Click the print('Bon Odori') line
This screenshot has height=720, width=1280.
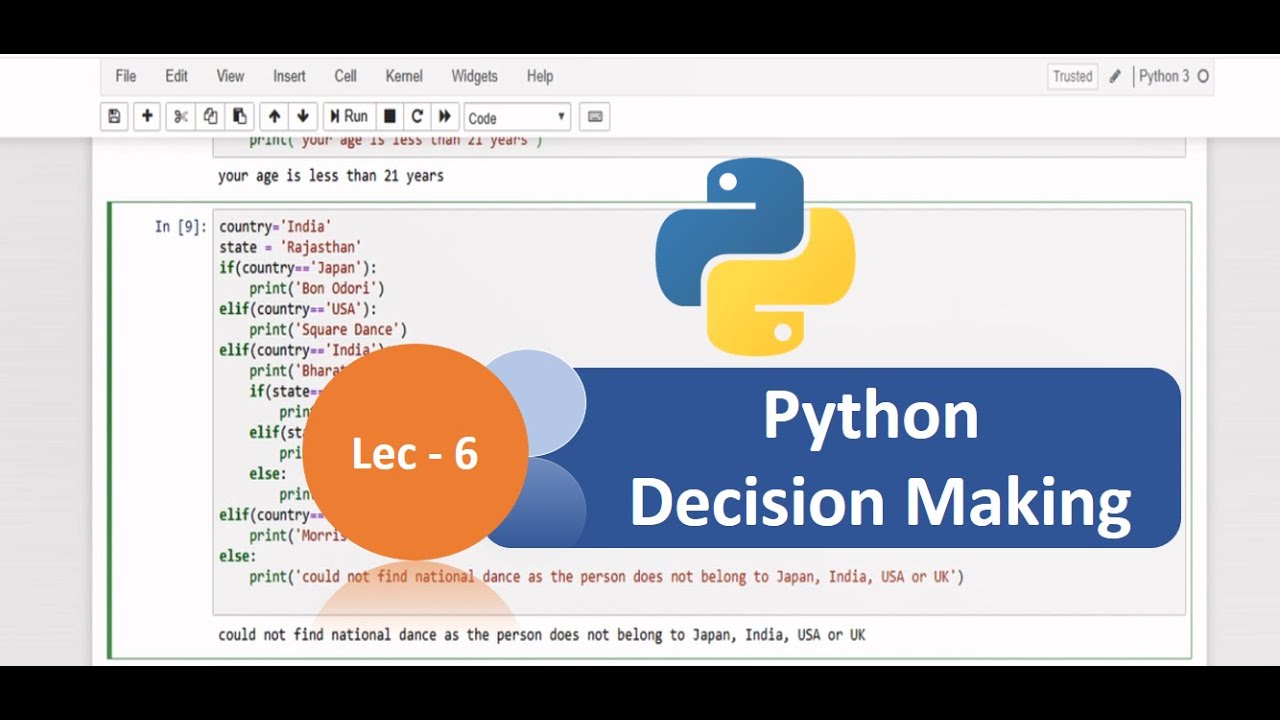[x=317, y=288]
